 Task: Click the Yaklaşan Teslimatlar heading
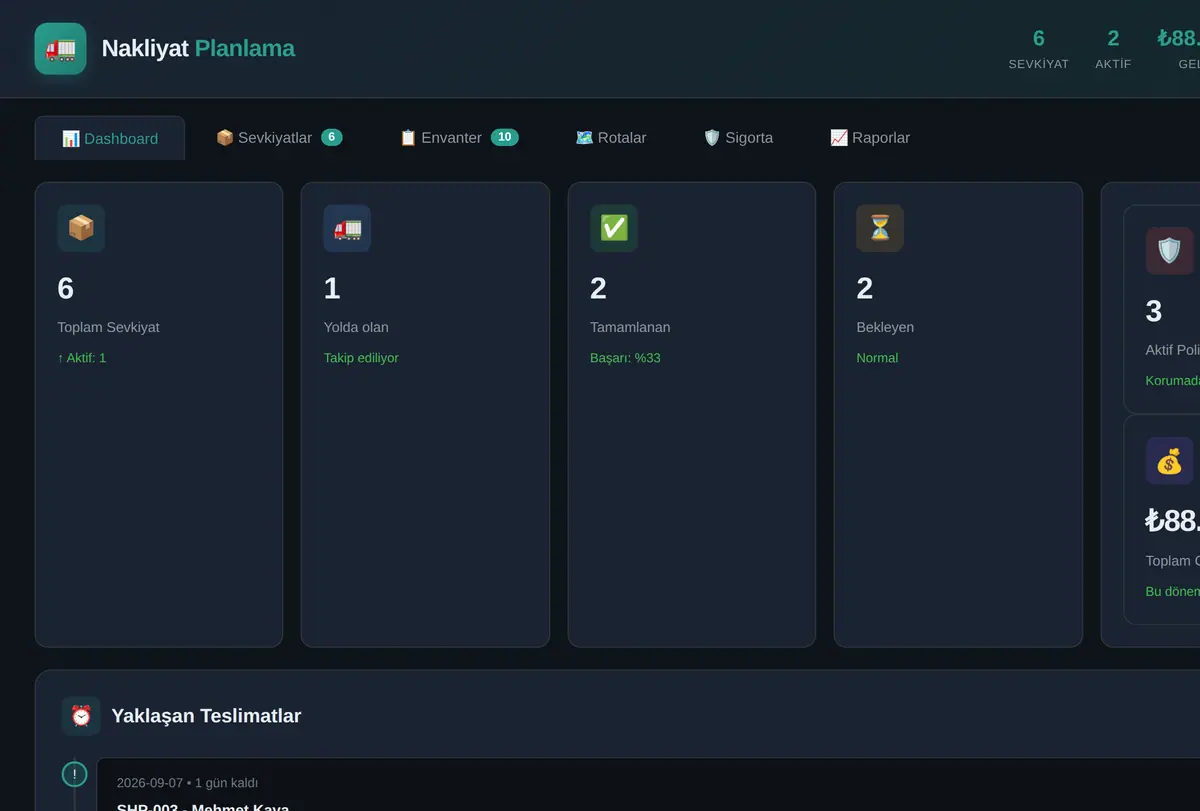coord(206,716)
